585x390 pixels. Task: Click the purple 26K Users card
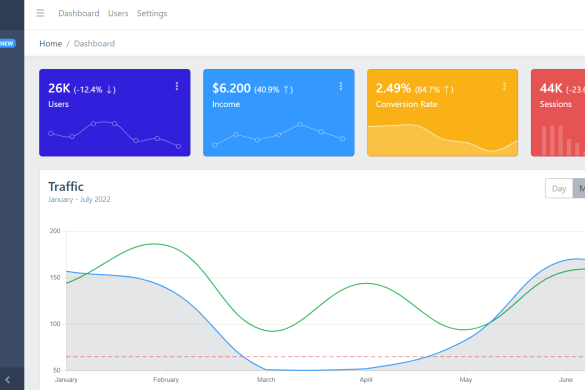pos(115,112)
